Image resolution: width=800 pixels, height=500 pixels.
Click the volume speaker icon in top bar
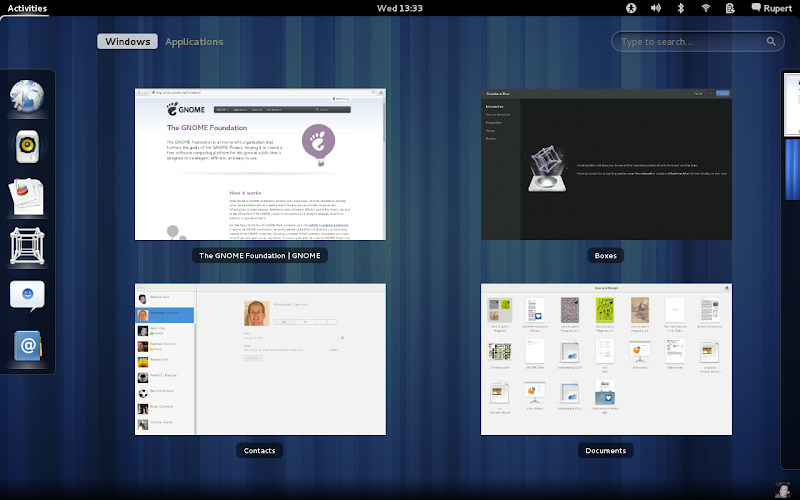click(x=656, y=8)
